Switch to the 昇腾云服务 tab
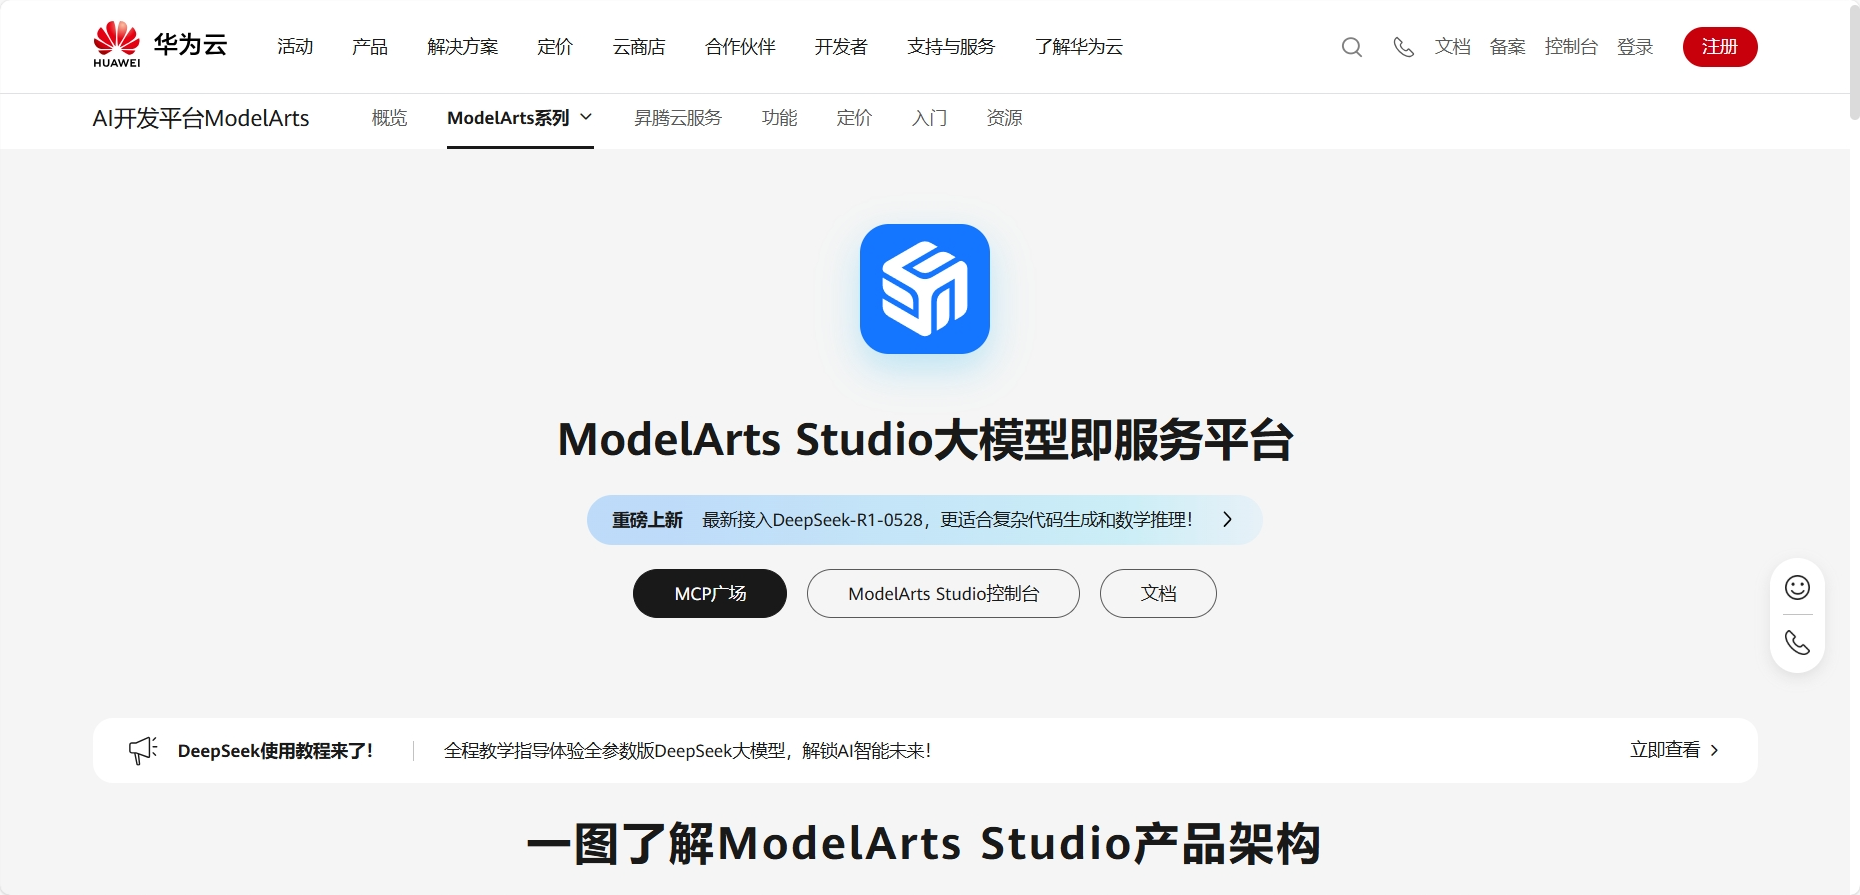1860x895 pixels. [x=678, y=118]
